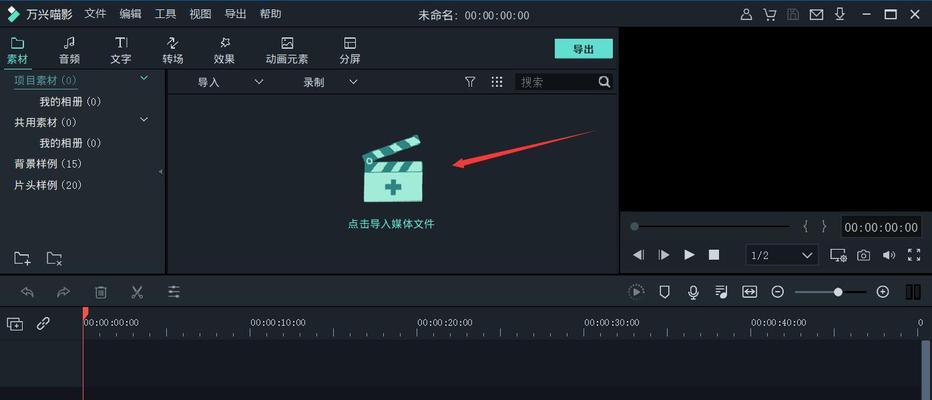Click the undo arrow
932x400 pixels.
[x=27, y=292]
